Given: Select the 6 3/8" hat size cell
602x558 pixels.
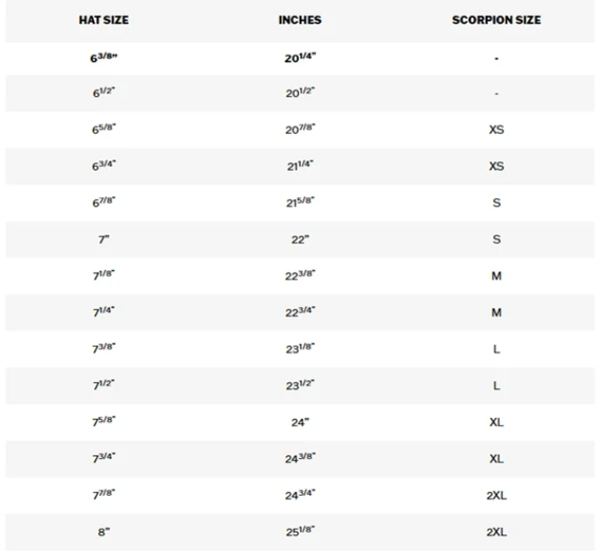Looking at the screenshot, I should tap(104, 58).
